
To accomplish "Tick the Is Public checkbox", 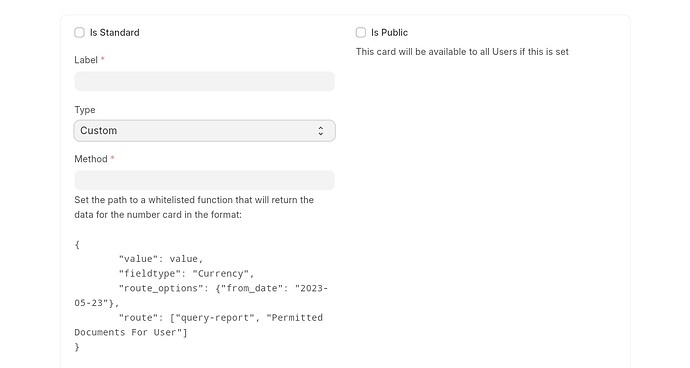I will (361, 33).
